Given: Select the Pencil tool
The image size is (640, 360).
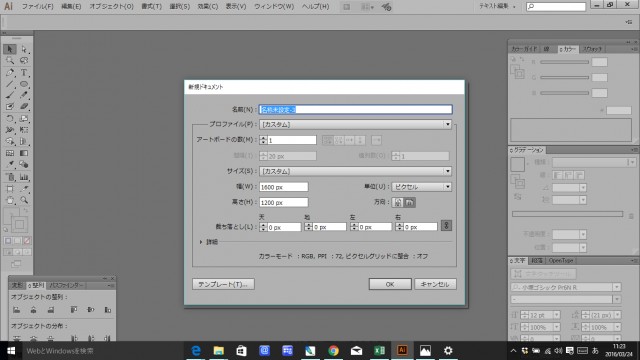Looking at the screenshot, I should 24,95.
